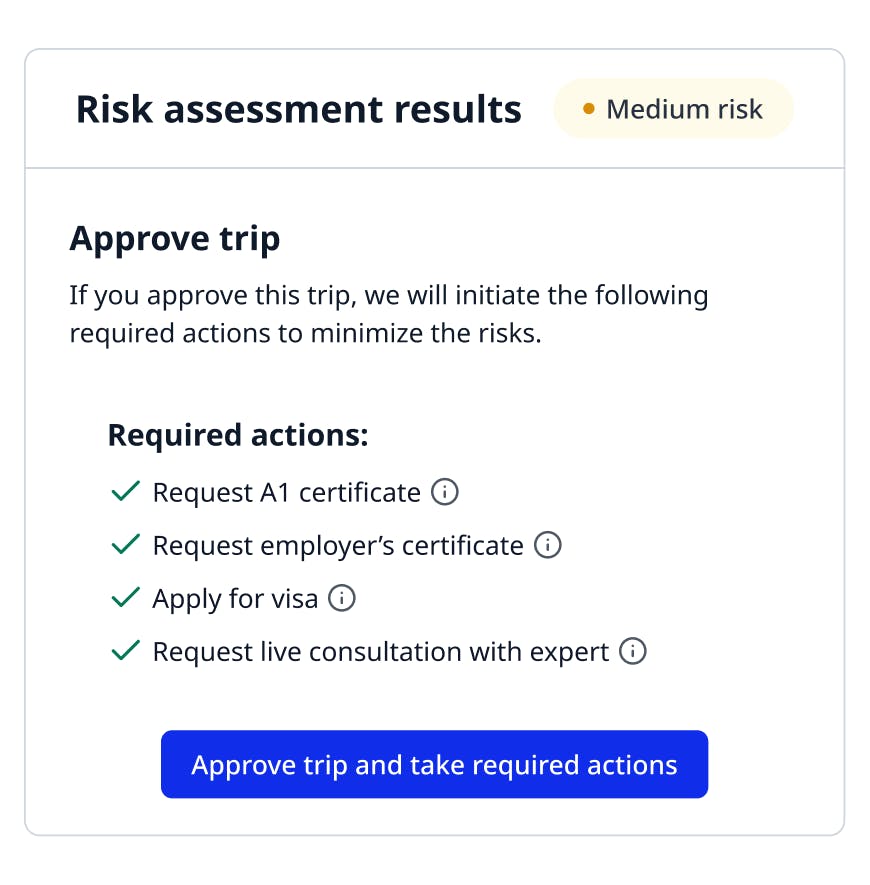
Task: Select Request employer's certificate text
Action: (337, 545)
